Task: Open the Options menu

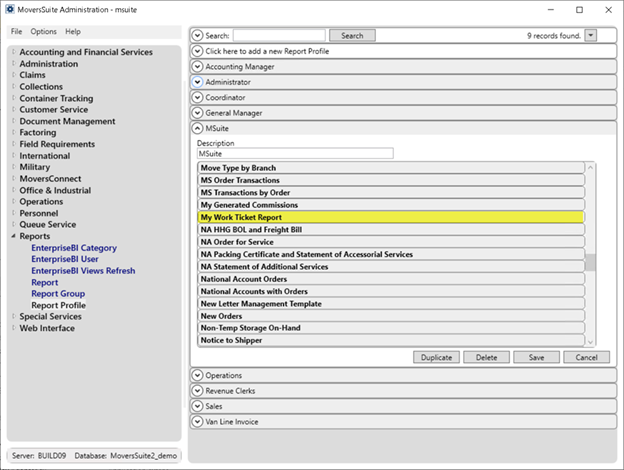Action: pos(43,32)
